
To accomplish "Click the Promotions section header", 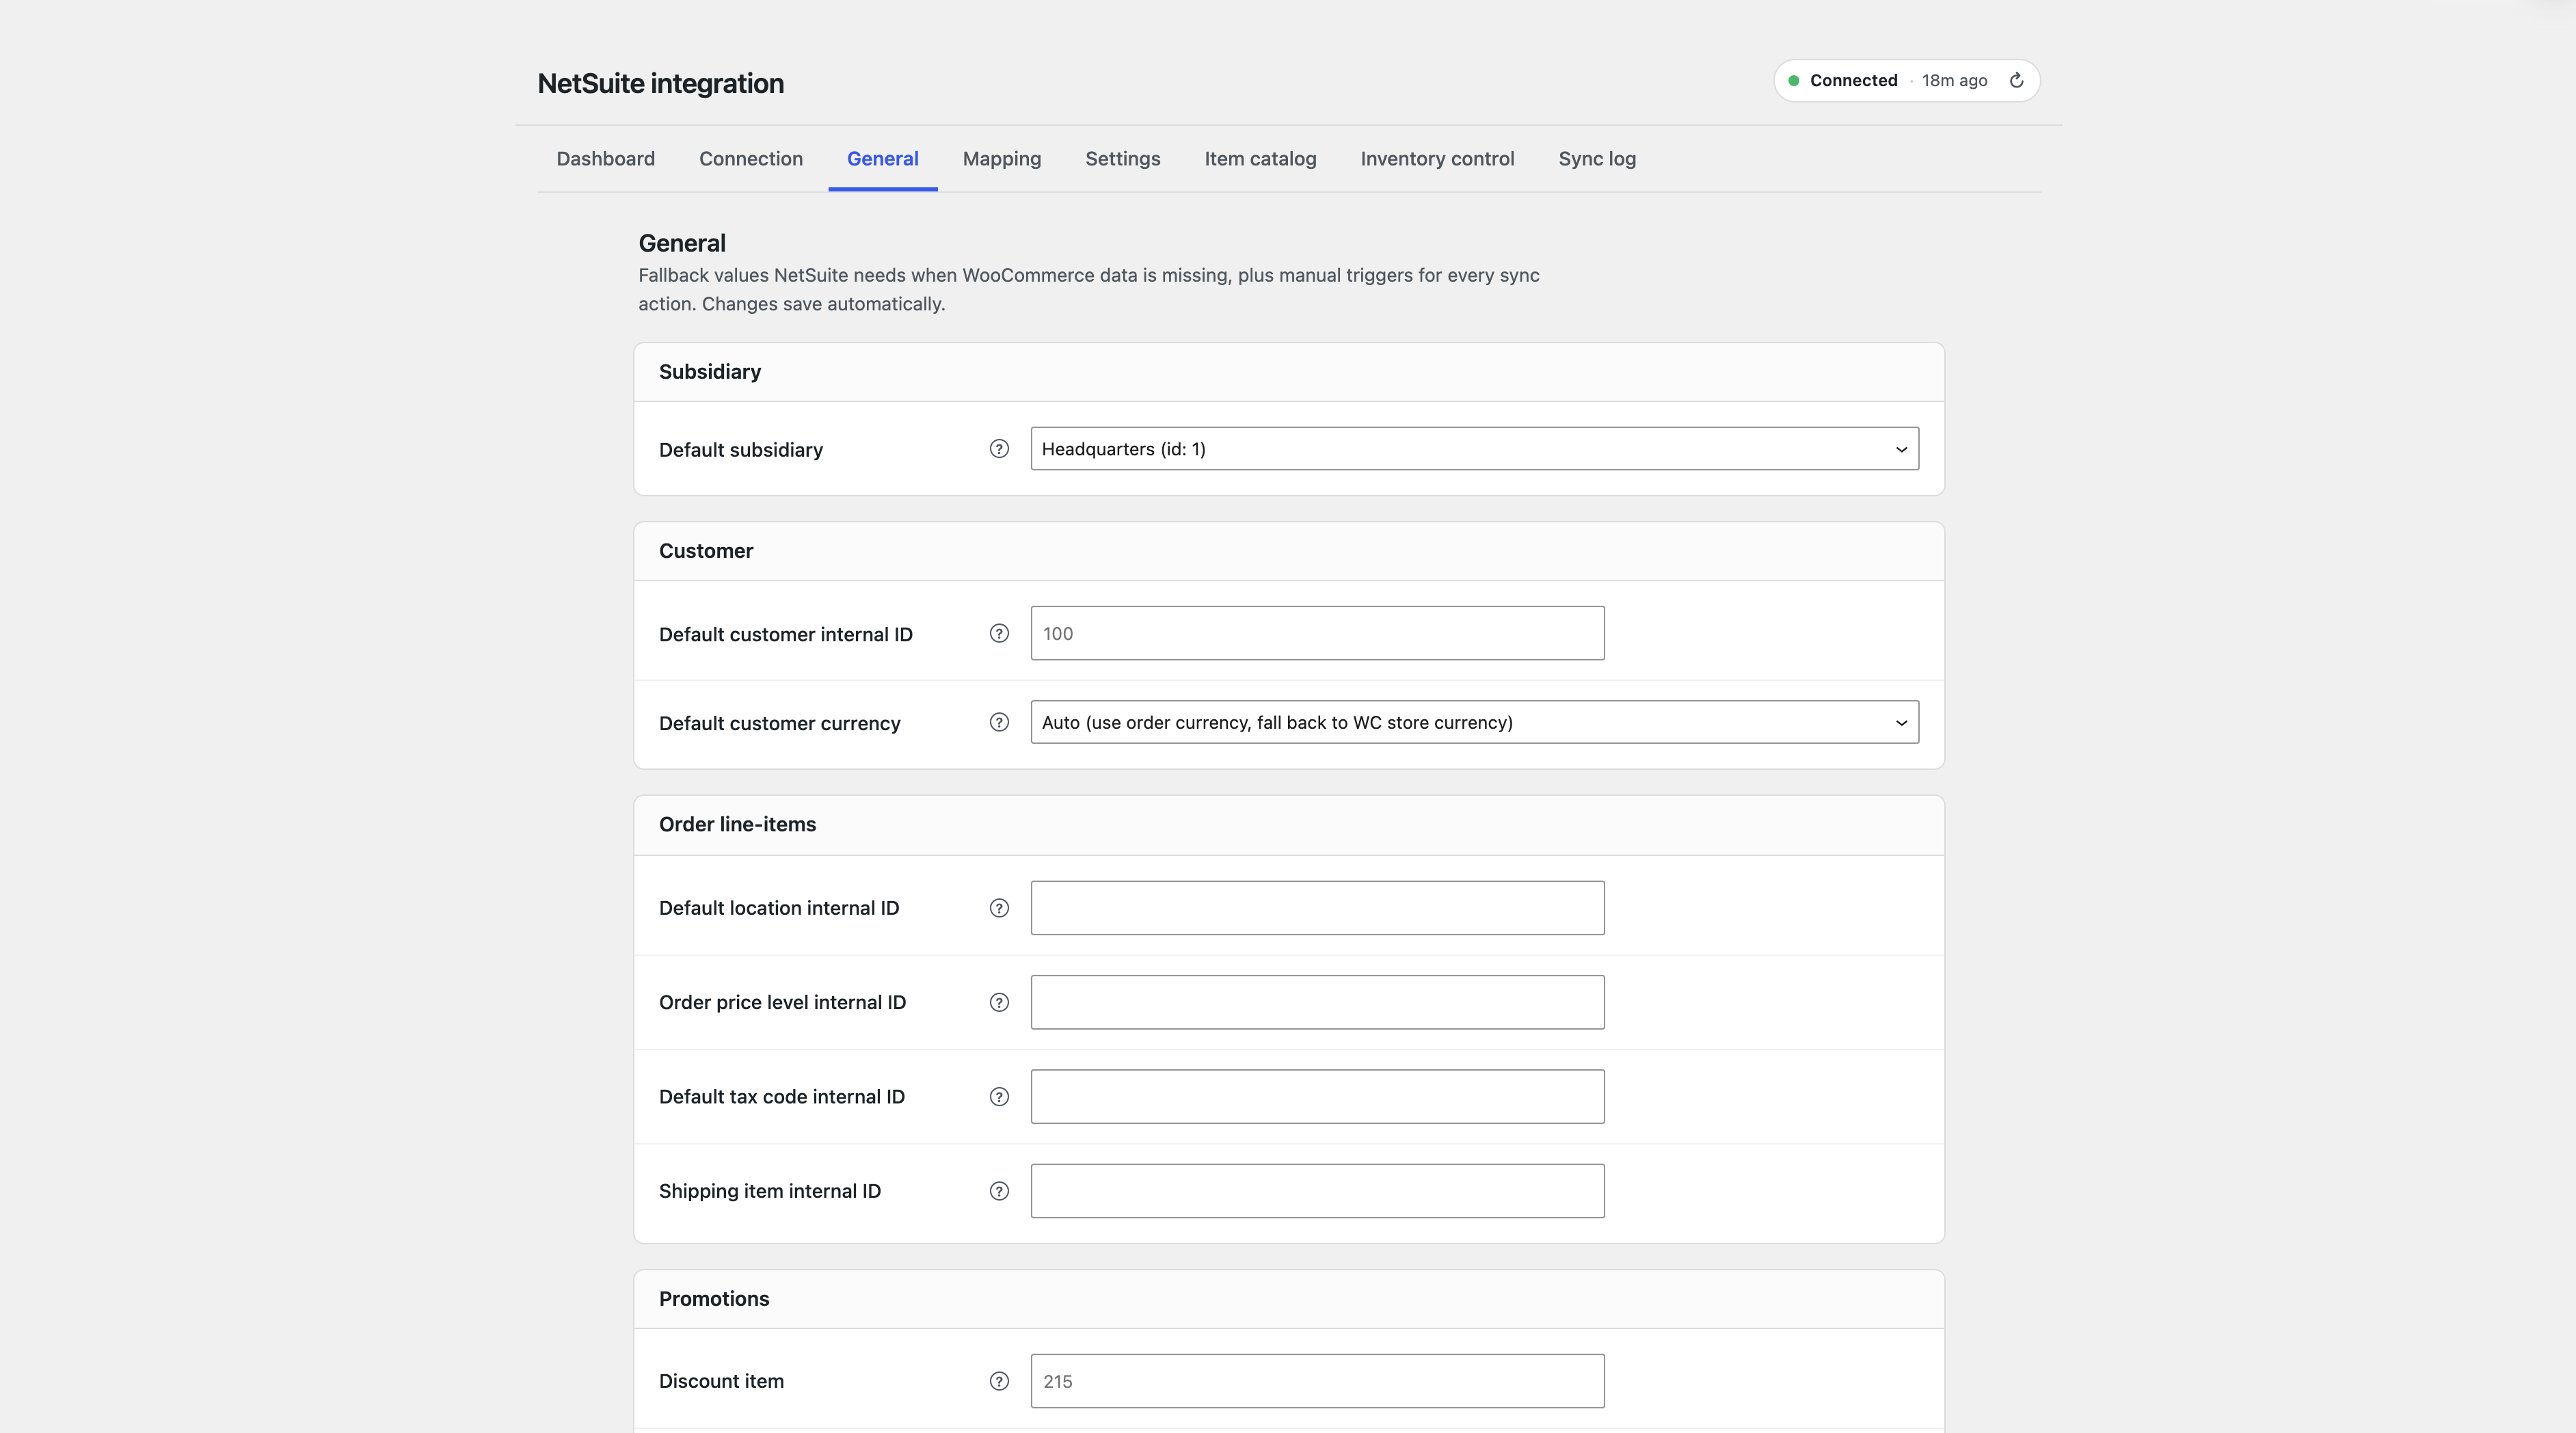I will [1289, 1299].
